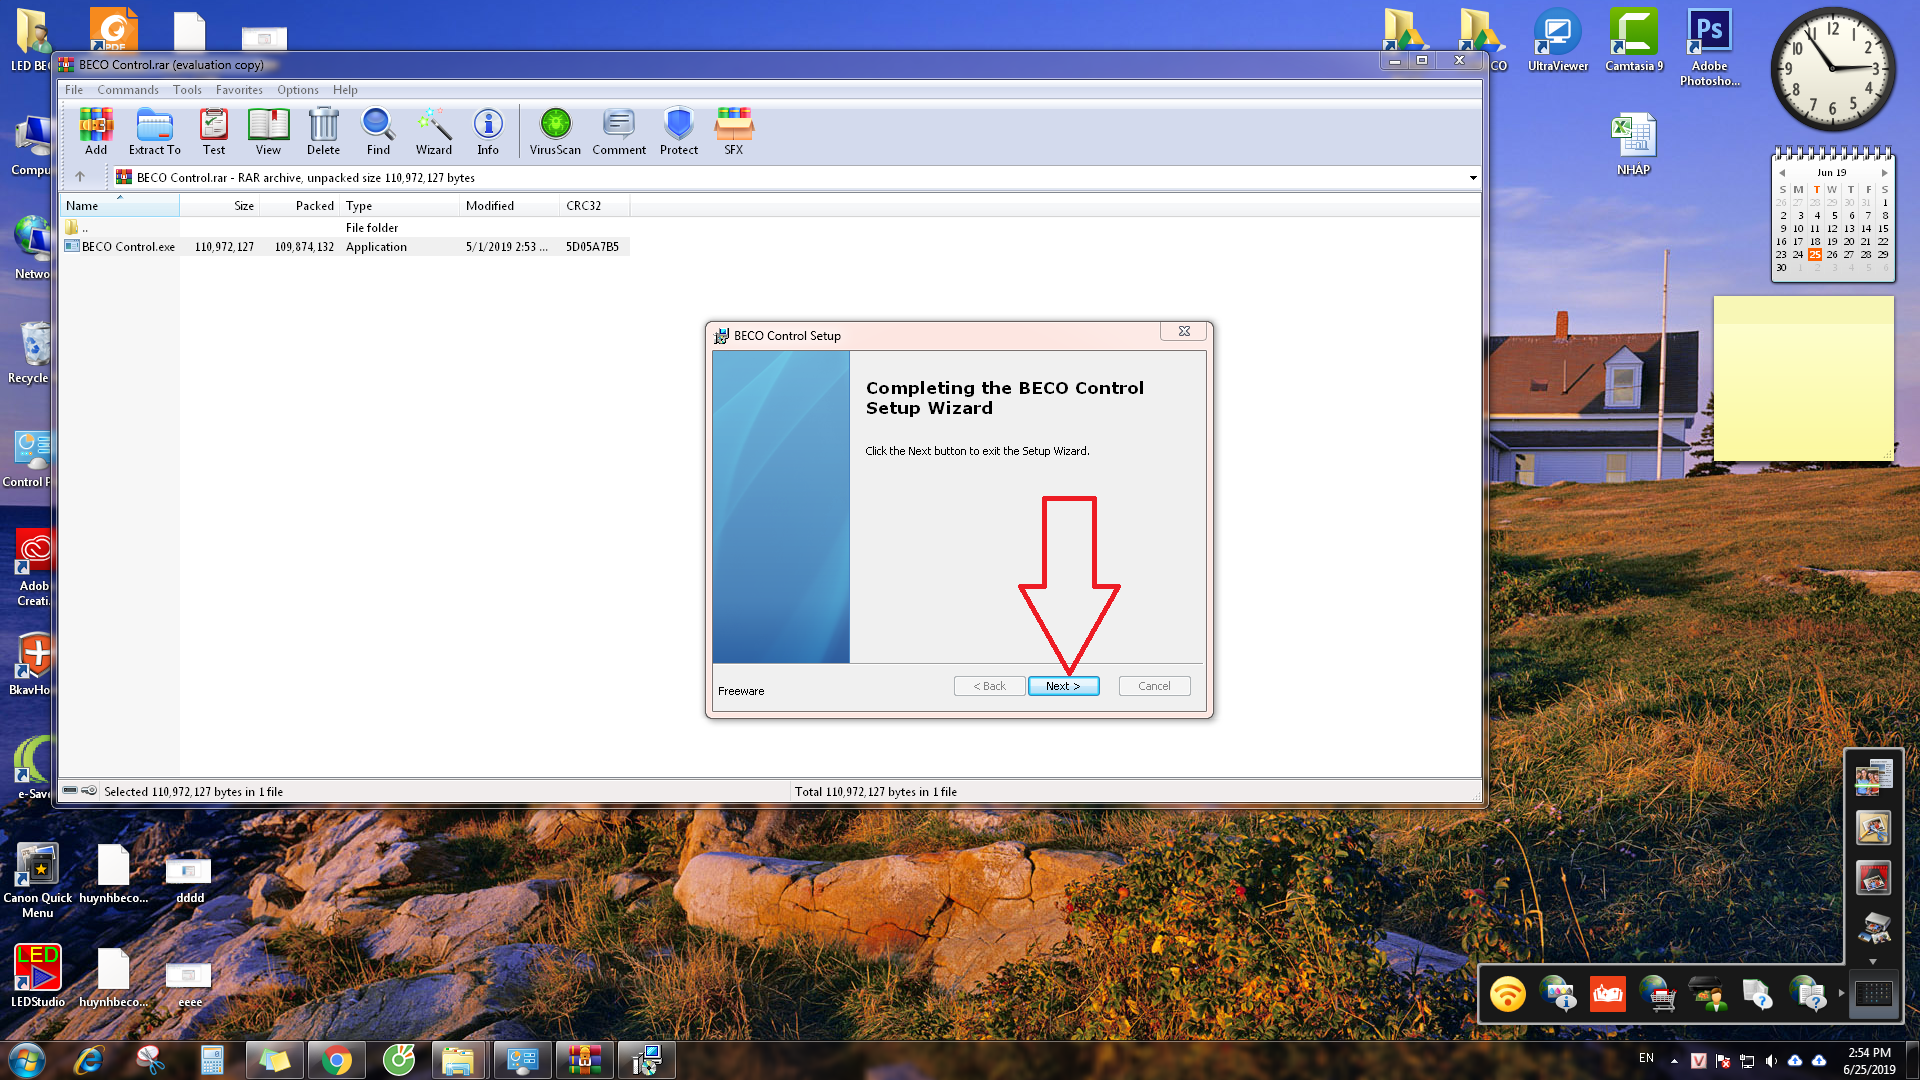Expand the archive path dropdown arrow

[1472, 178]
